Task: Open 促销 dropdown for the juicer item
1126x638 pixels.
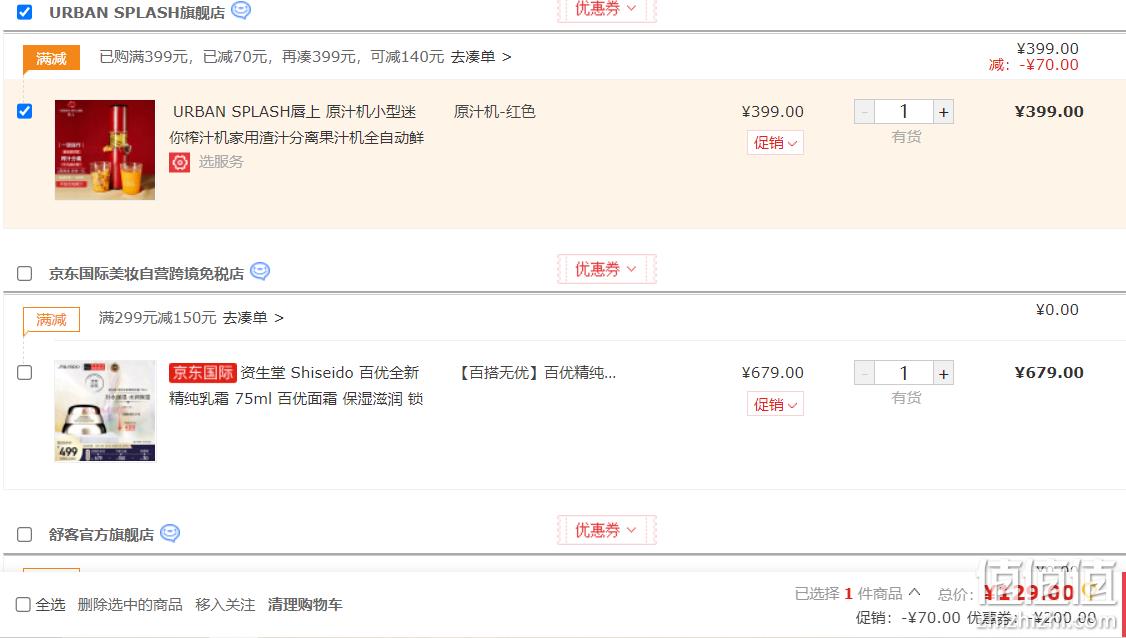Action: pyautogui.click(x=775, y=143)
